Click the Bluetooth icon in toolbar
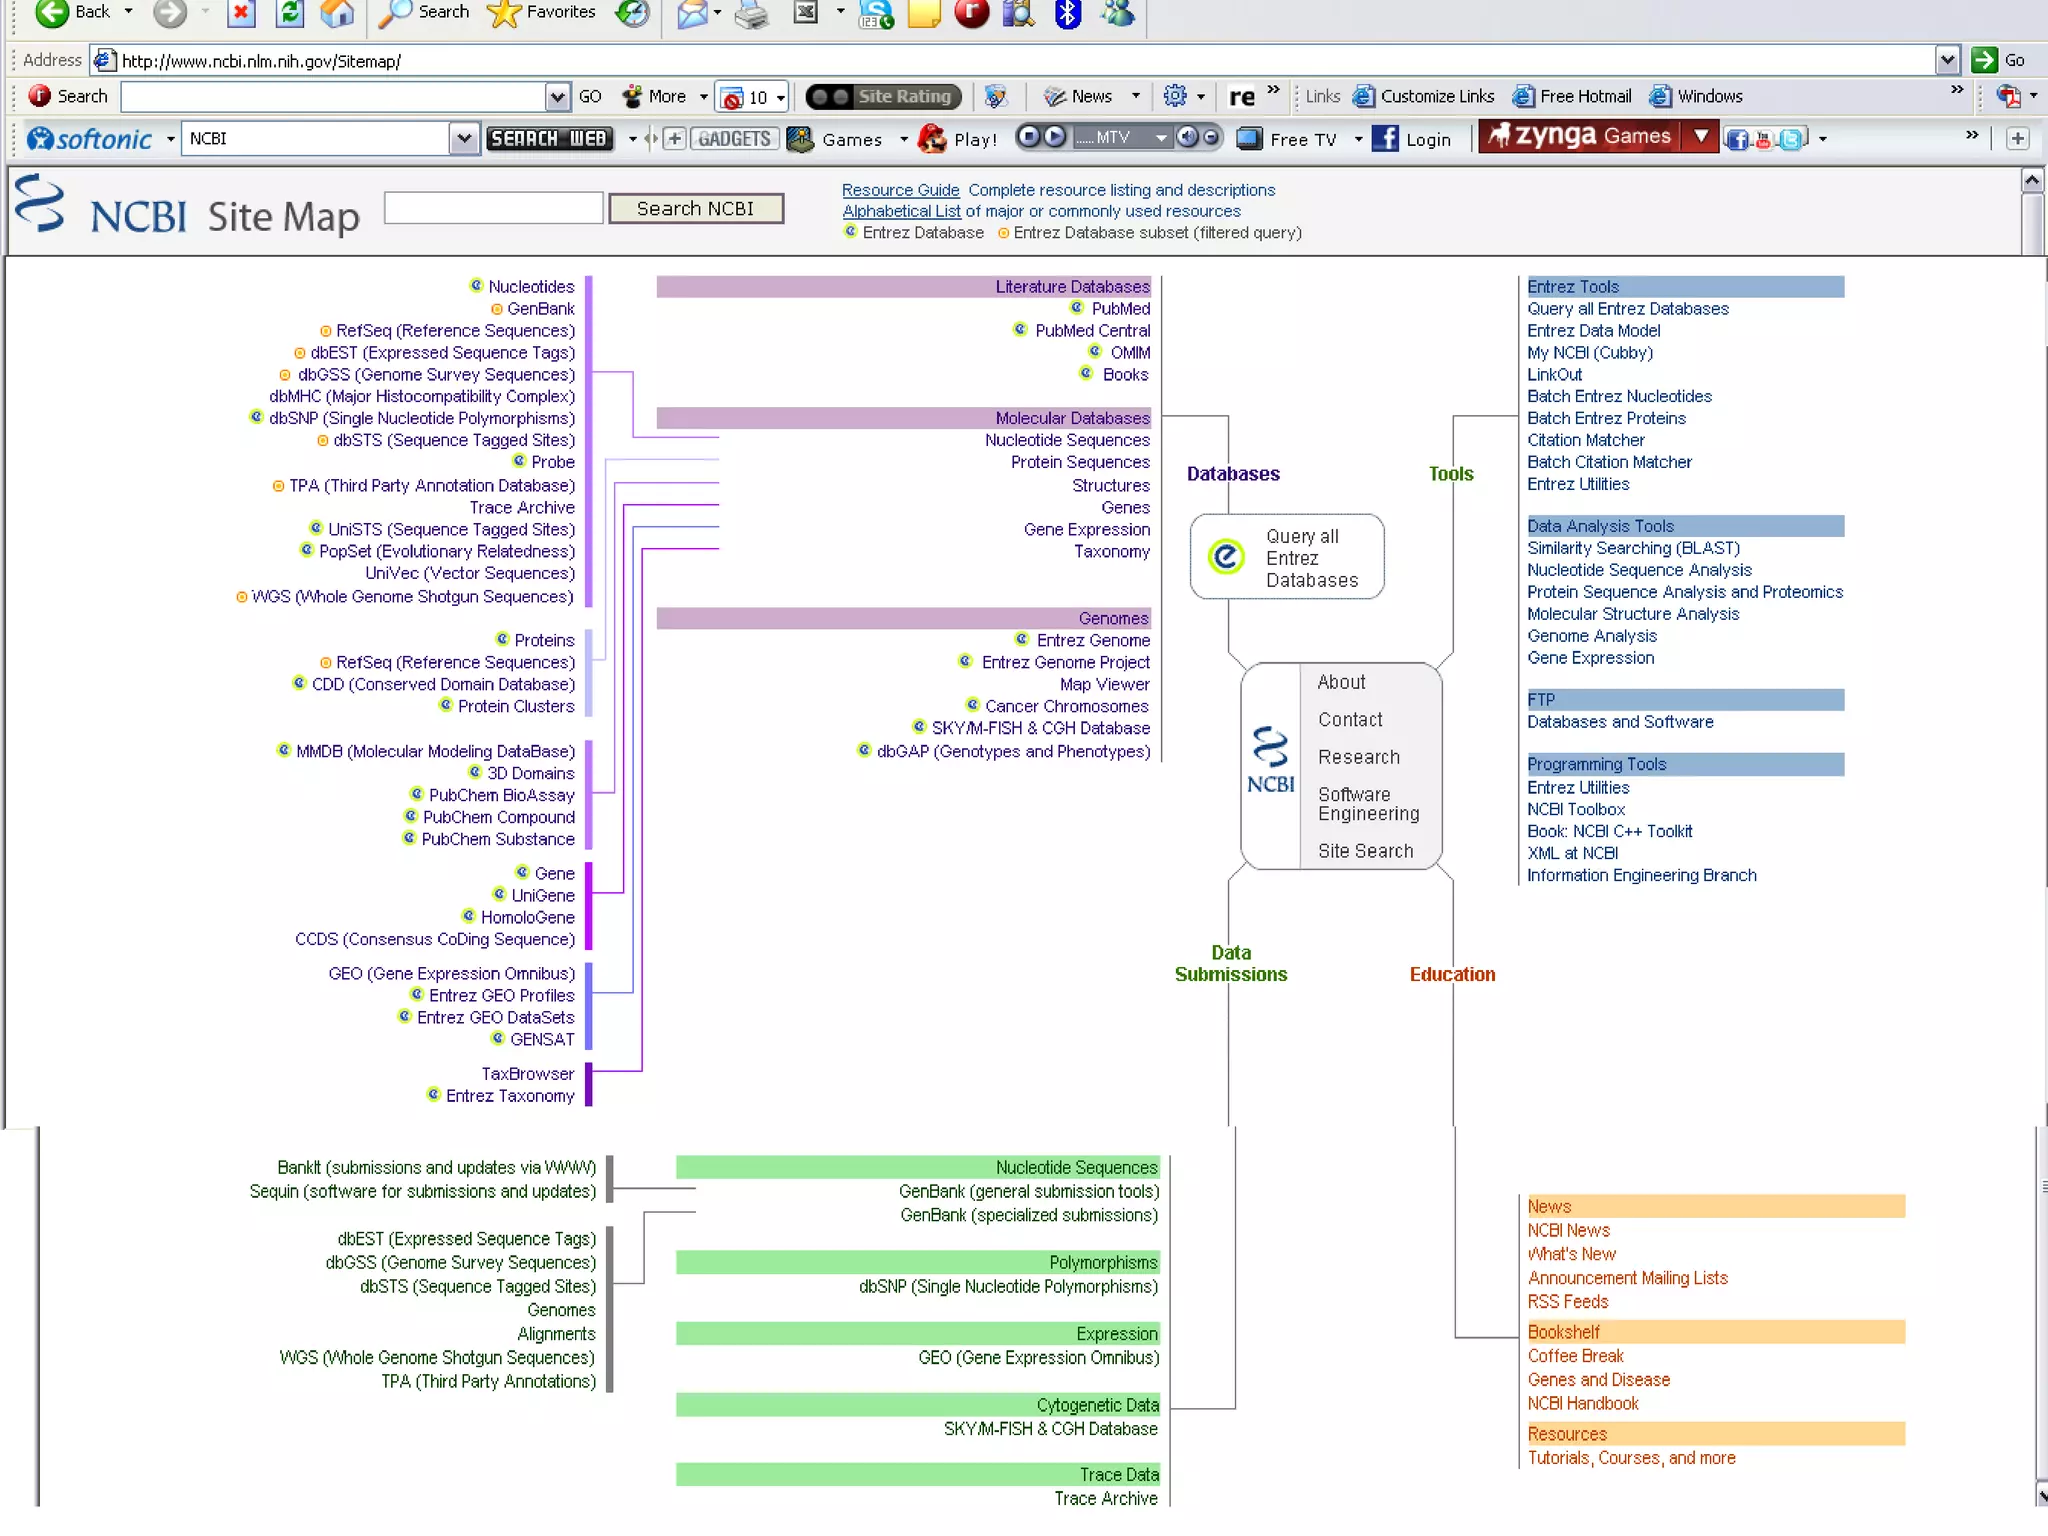 pos(1068,13)
